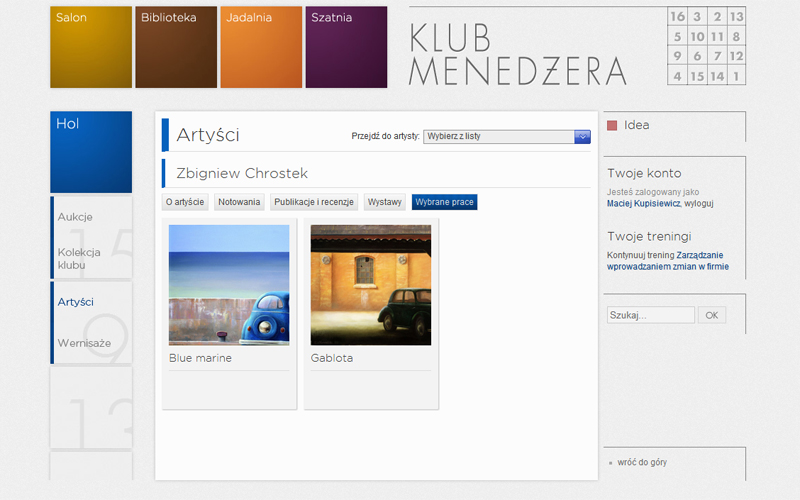Switch to the 'O artyście' tab
This screenshot has height=500, width=800.
coord(185,202)
